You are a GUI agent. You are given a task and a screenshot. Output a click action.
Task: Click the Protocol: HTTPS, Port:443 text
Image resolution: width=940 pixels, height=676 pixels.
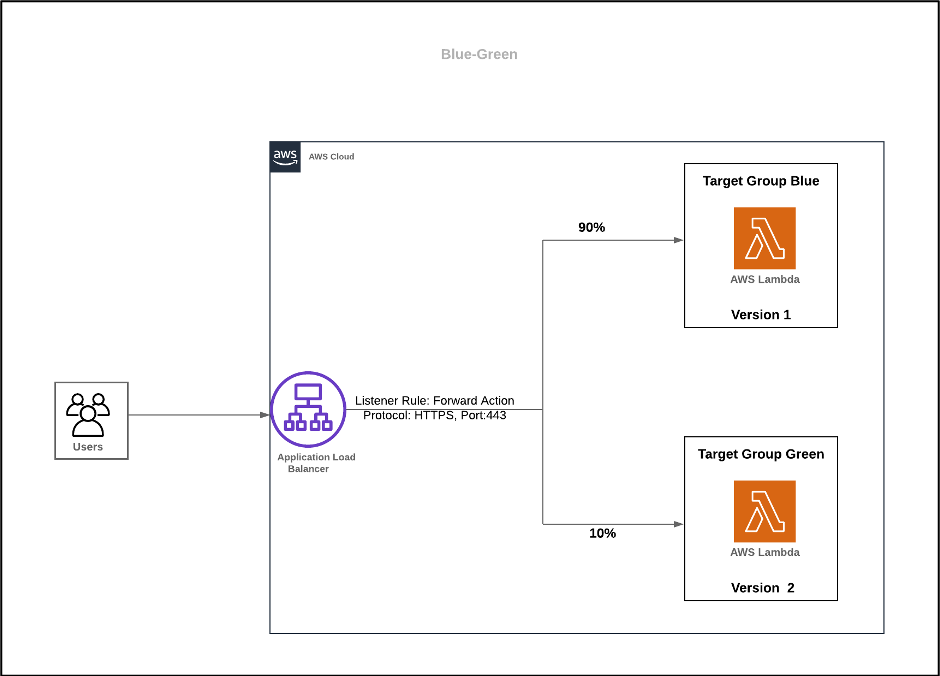(435, 415)
